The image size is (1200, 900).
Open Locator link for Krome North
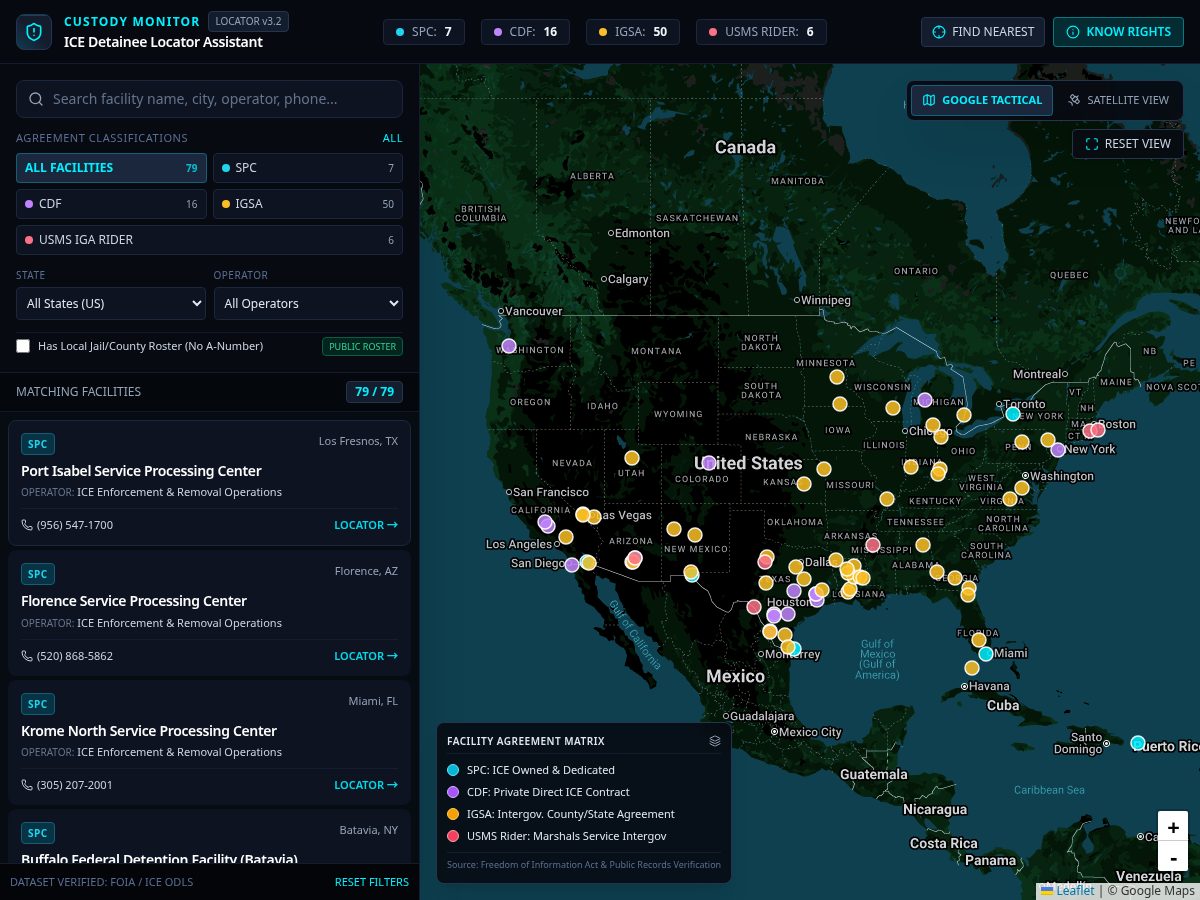[x=366, y=785]
